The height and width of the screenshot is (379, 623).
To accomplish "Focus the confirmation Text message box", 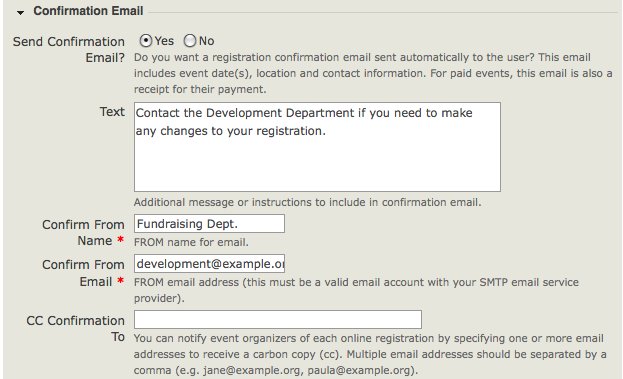I will pos(317,147).
